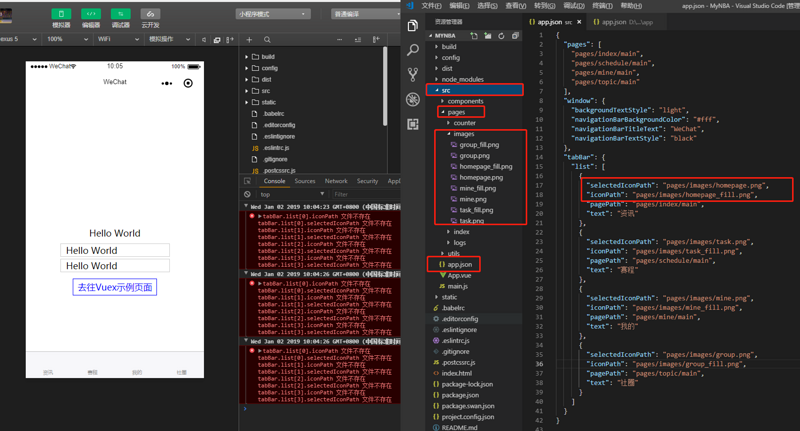
Task: Open index.html in VS Code explorer
Action: click(456, 373)
